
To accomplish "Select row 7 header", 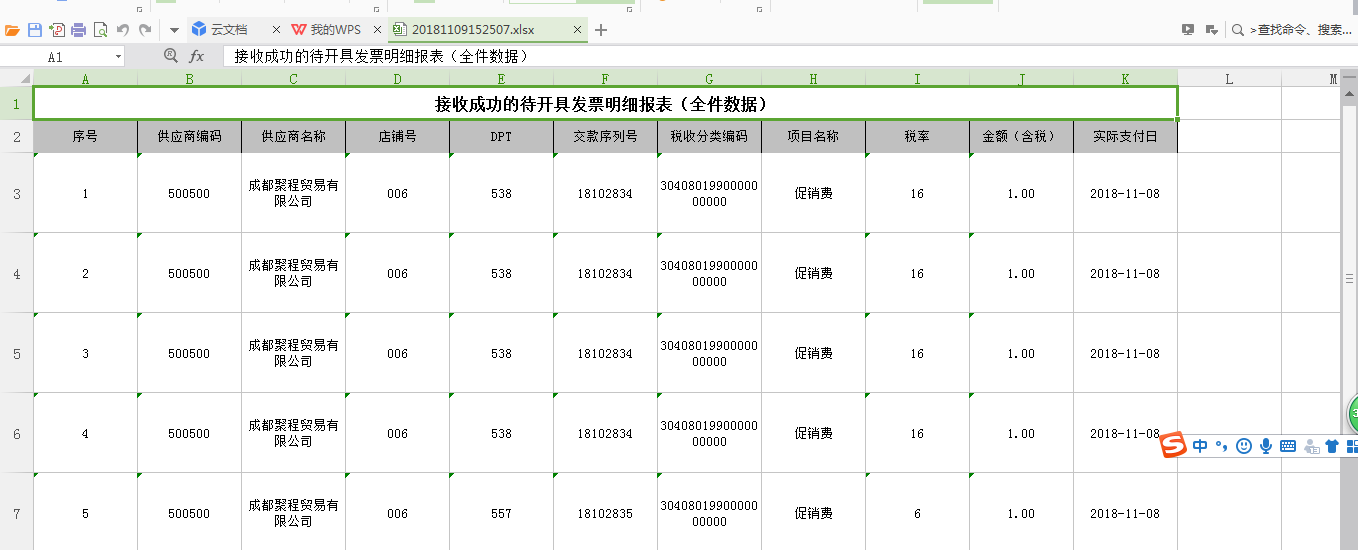I will (16, 513).
